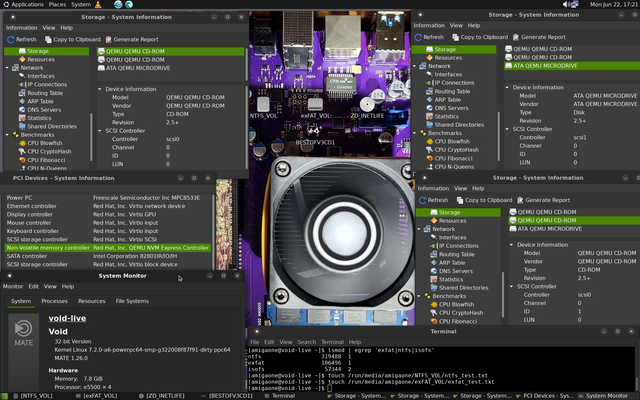640x400 pixels.
Task: Open the Applications menu in top panel
Action: 23,4
